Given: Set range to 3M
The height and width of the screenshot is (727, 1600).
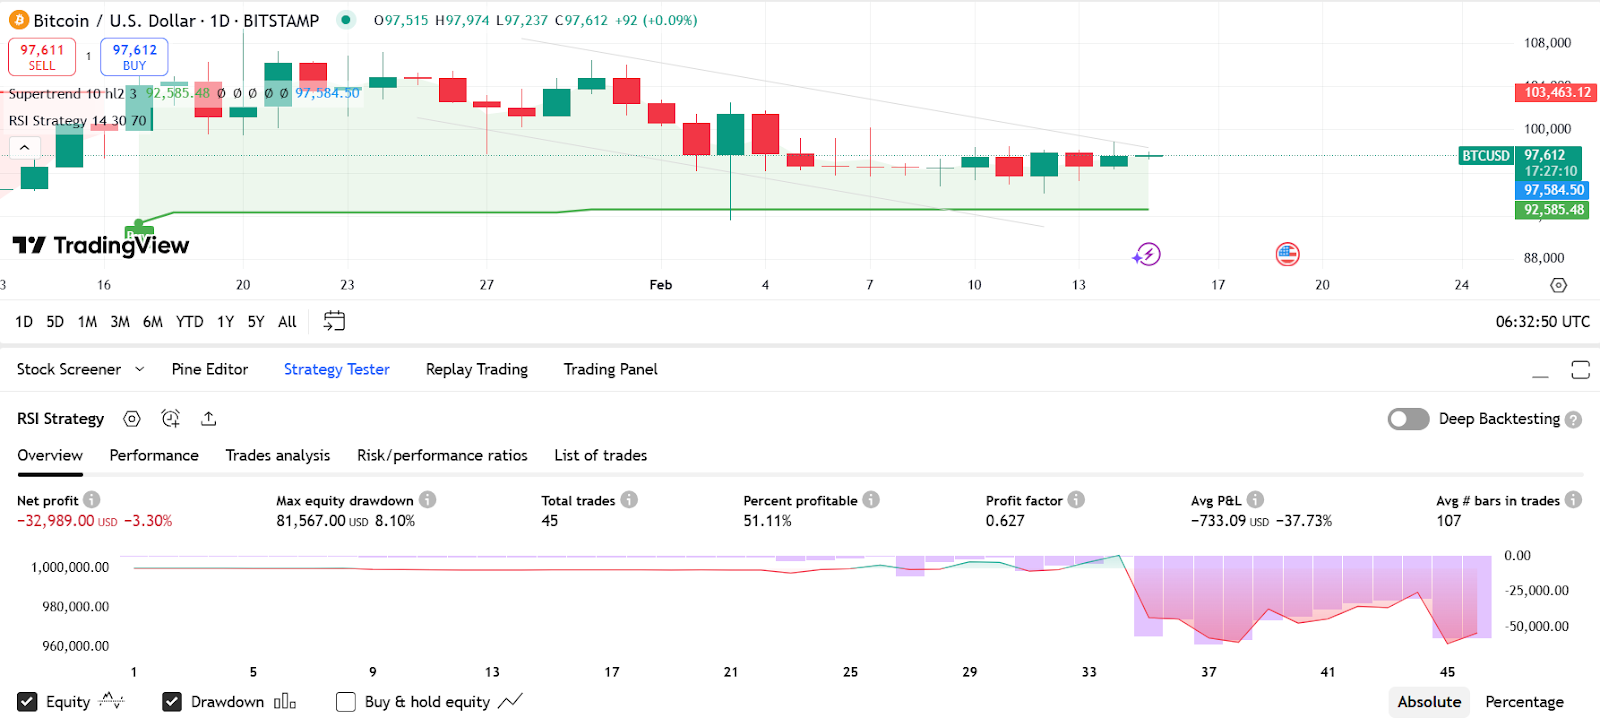Looking at the screenshot, I should 120,321.
